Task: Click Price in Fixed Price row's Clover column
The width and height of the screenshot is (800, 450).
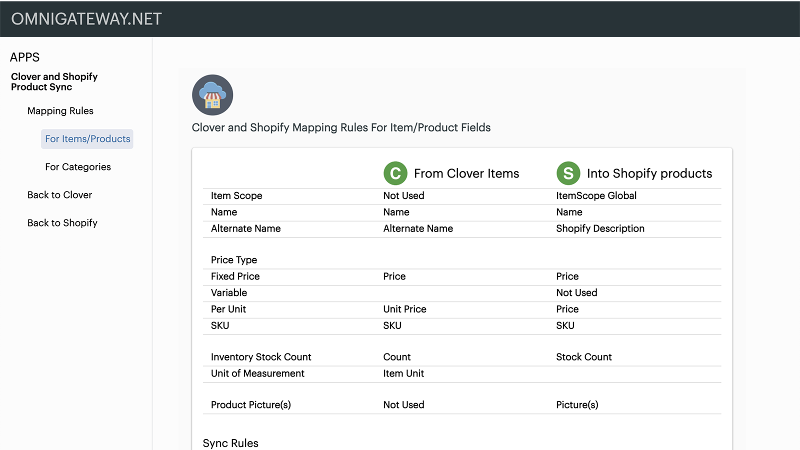Action: coord(394,277)
